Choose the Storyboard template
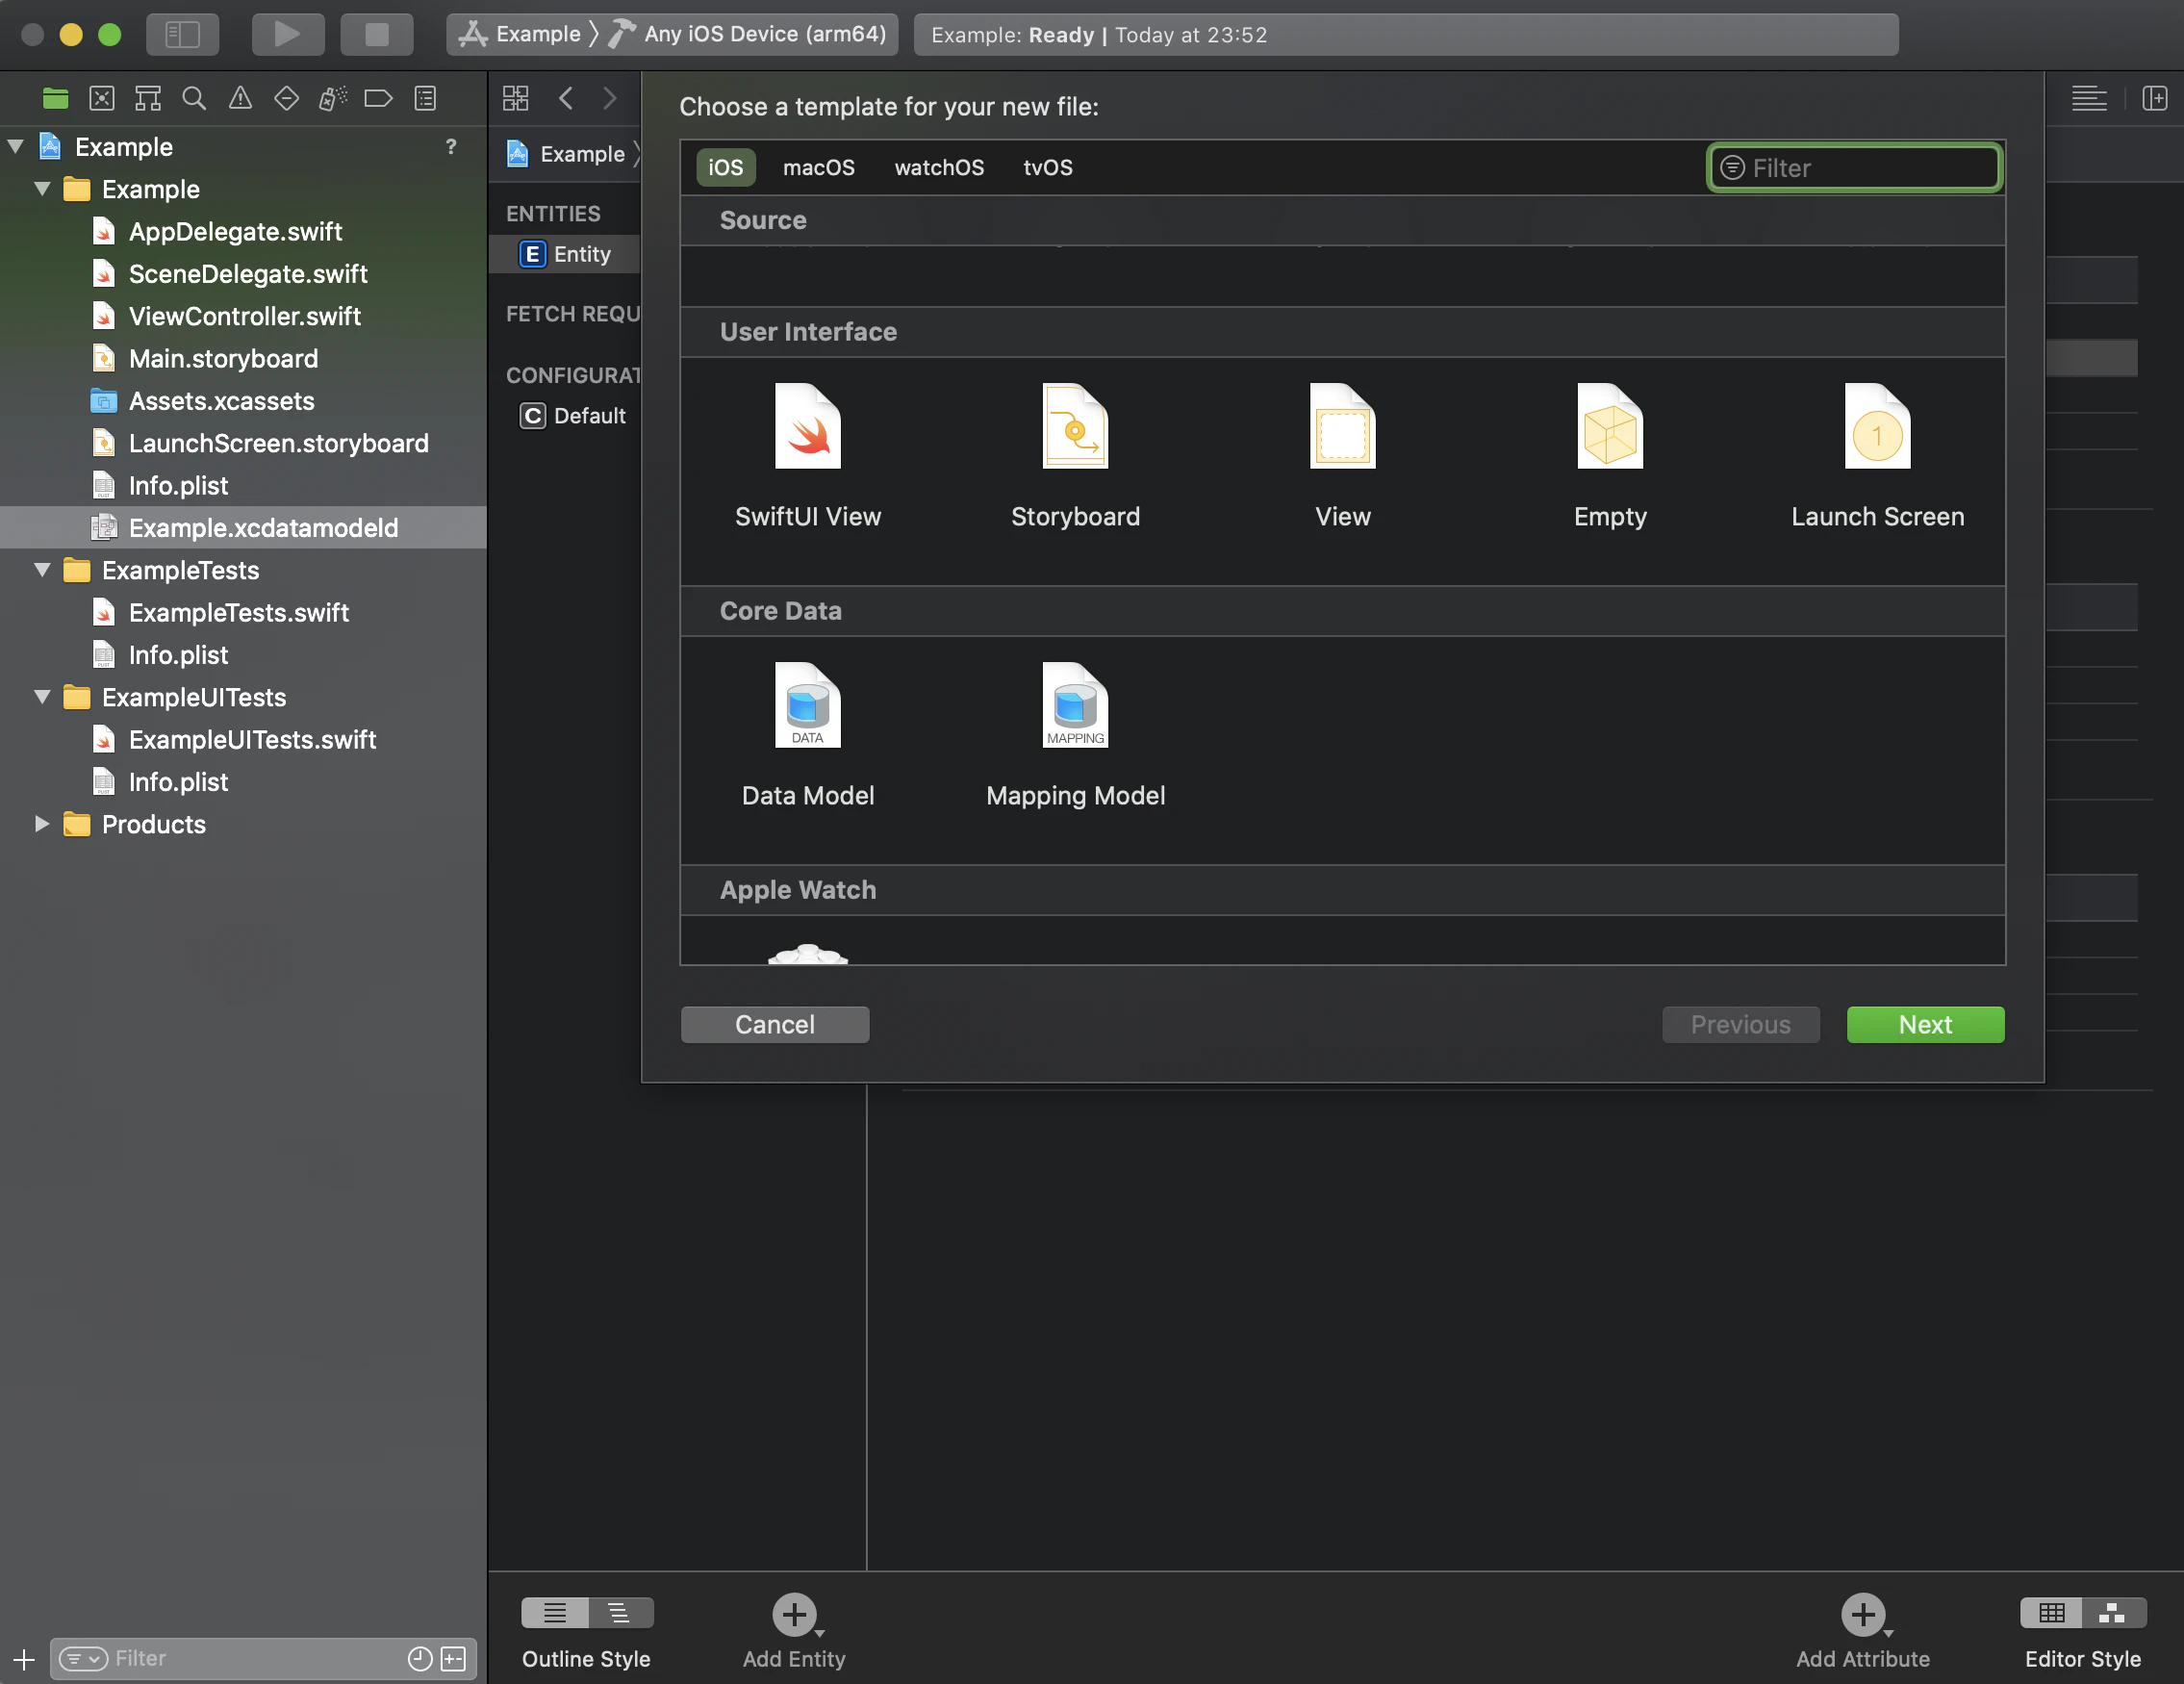Screen dimensions: 2184x1684 (x=1075, y=456)
